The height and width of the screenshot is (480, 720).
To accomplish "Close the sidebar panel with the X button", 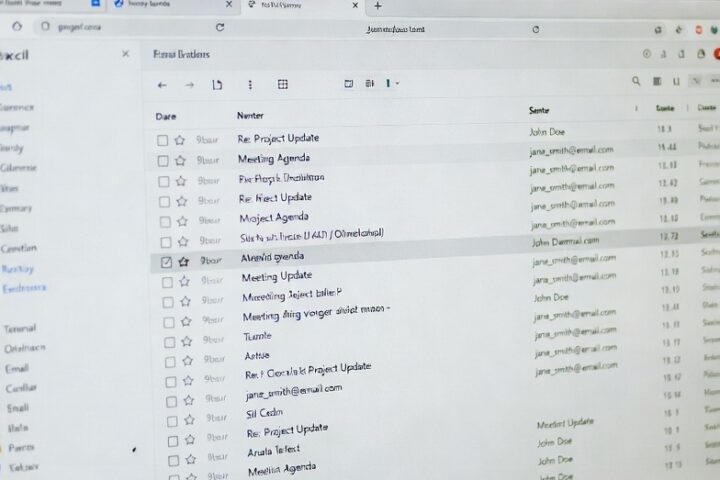I will click(125, 56).
